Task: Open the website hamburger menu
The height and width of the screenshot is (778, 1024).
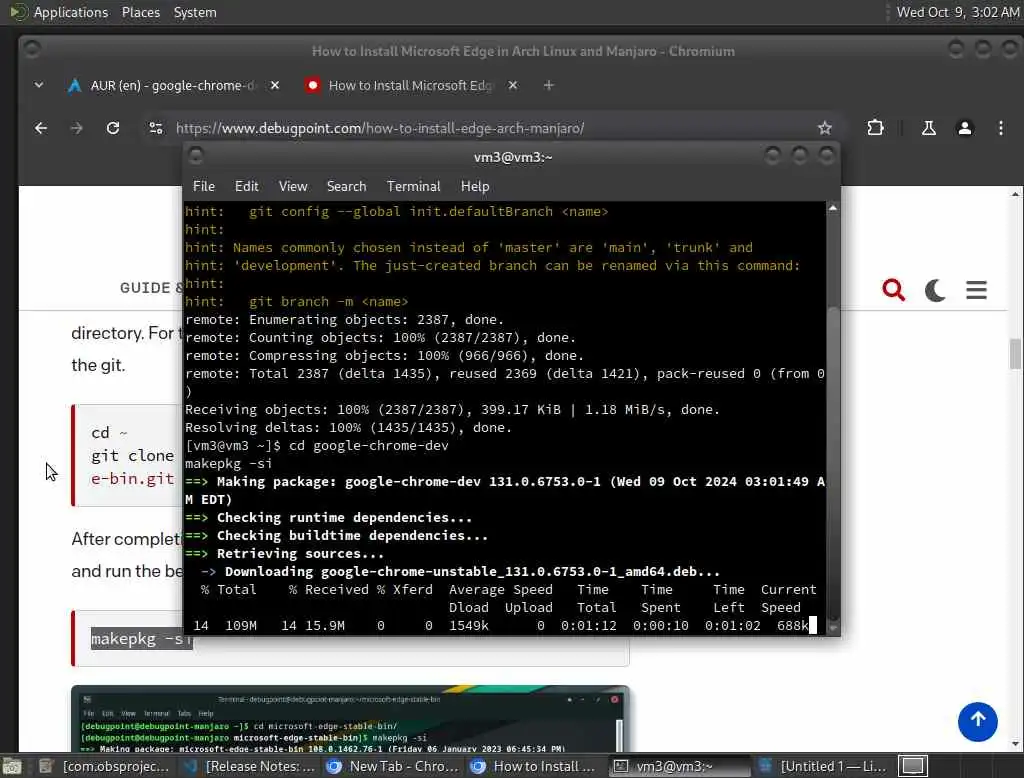Action: pyautogui.click(x=976, y=289)
